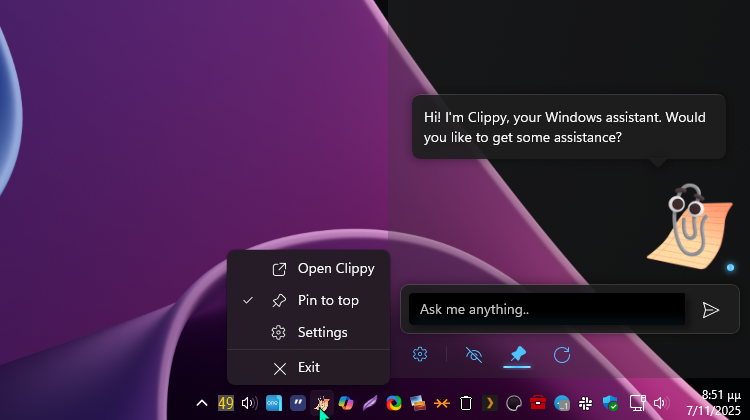Open the dark circle tray icon
Viewport: 750px width, 420px height.
coord(514,403)
